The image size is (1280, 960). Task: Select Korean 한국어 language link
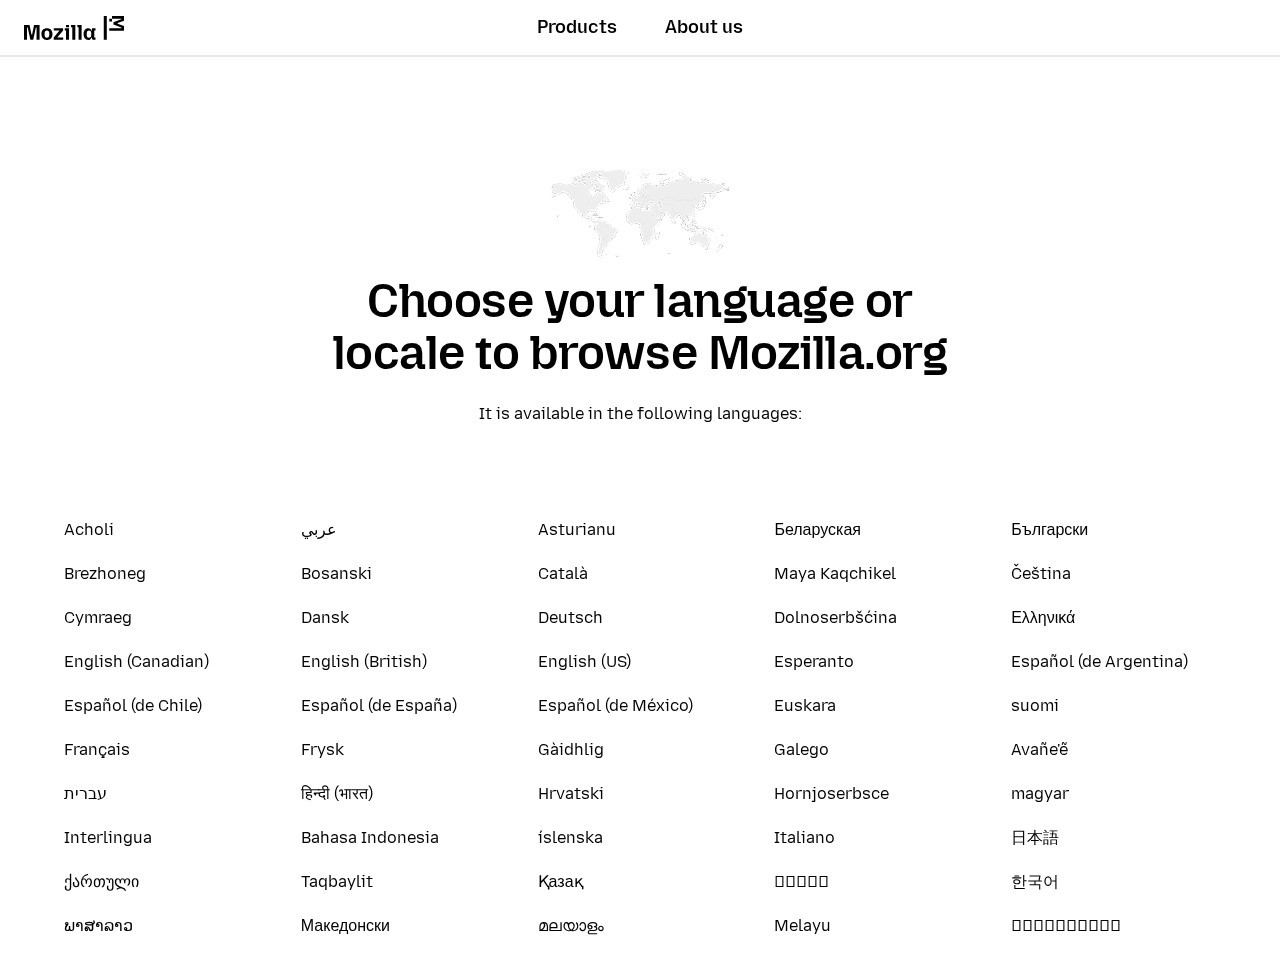(x=1034, y=881)
